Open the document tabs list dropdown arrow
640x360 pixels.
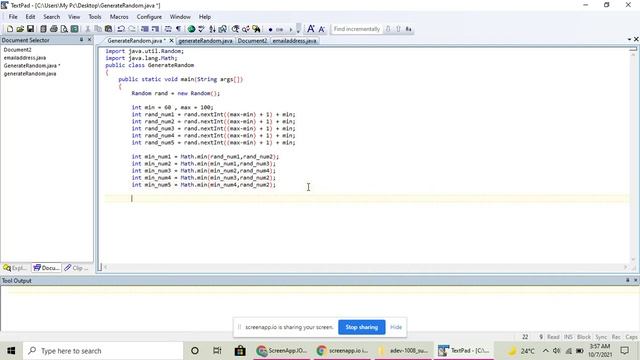tap(629, 39)
